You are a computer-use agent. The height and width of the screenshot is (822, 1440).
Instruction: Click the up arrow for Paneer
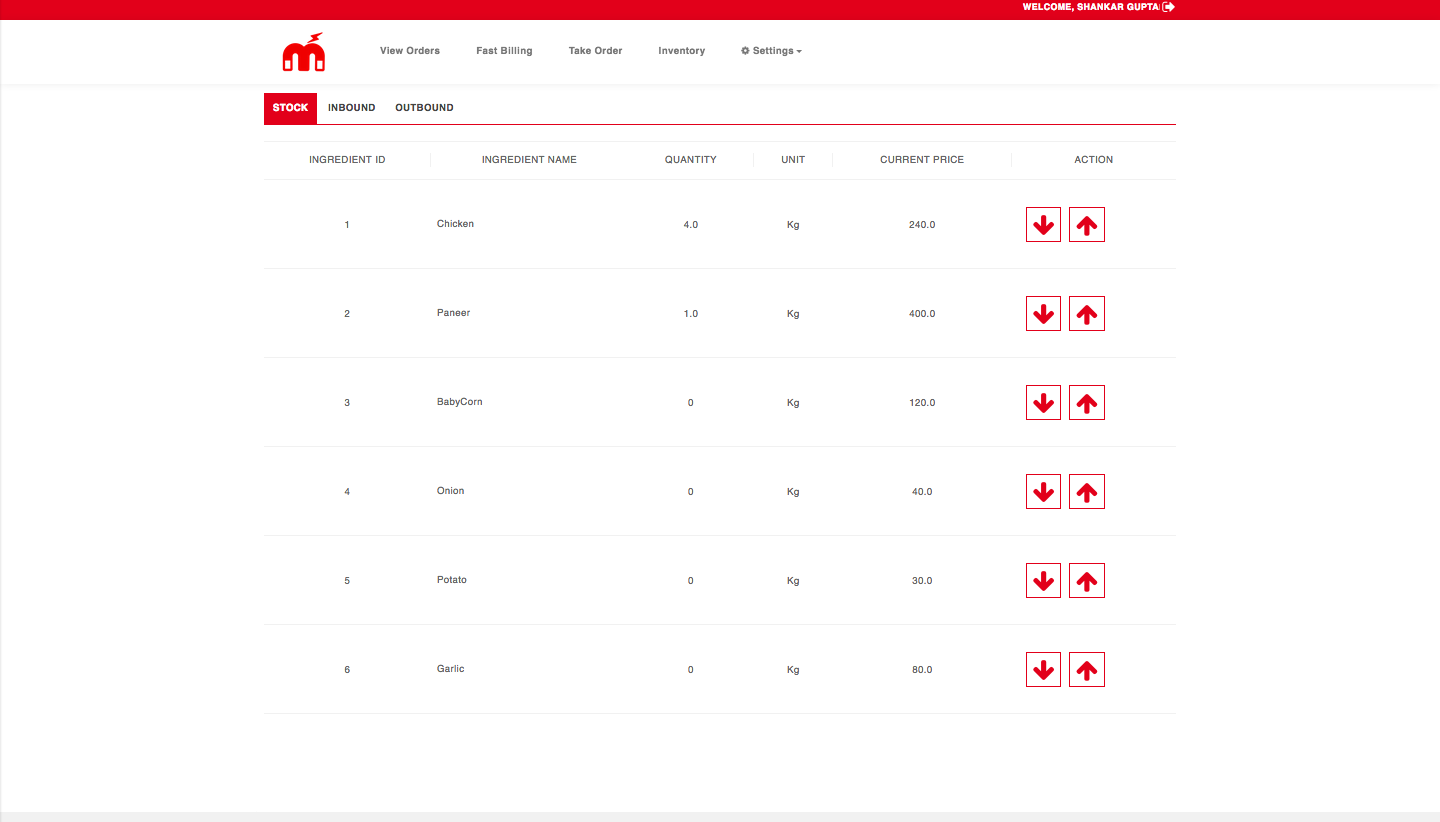(x=1087, y=314)
